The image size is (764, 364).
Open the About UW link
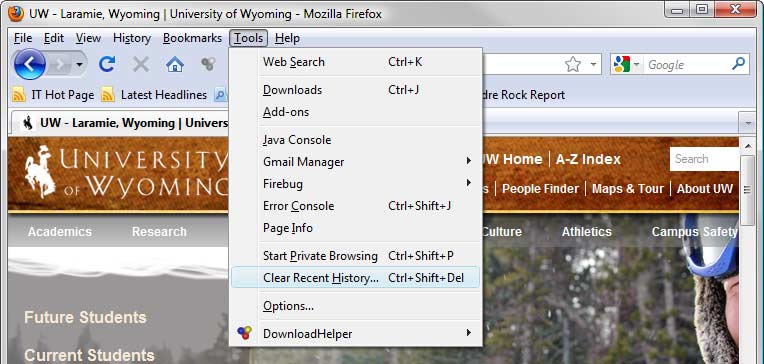[x=705, y=189]
